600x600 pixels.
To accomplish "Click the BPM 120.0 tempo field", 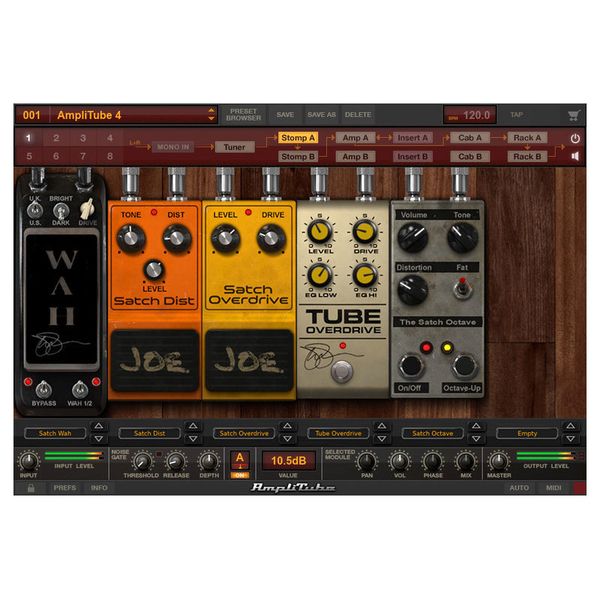I will [470, 115].
